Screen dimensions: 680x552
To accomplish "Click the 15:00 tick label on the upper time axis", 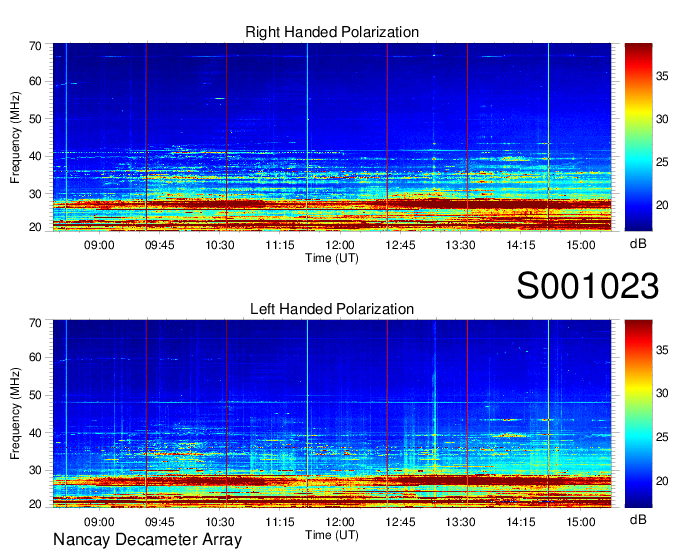I will (x=581, y=245).
